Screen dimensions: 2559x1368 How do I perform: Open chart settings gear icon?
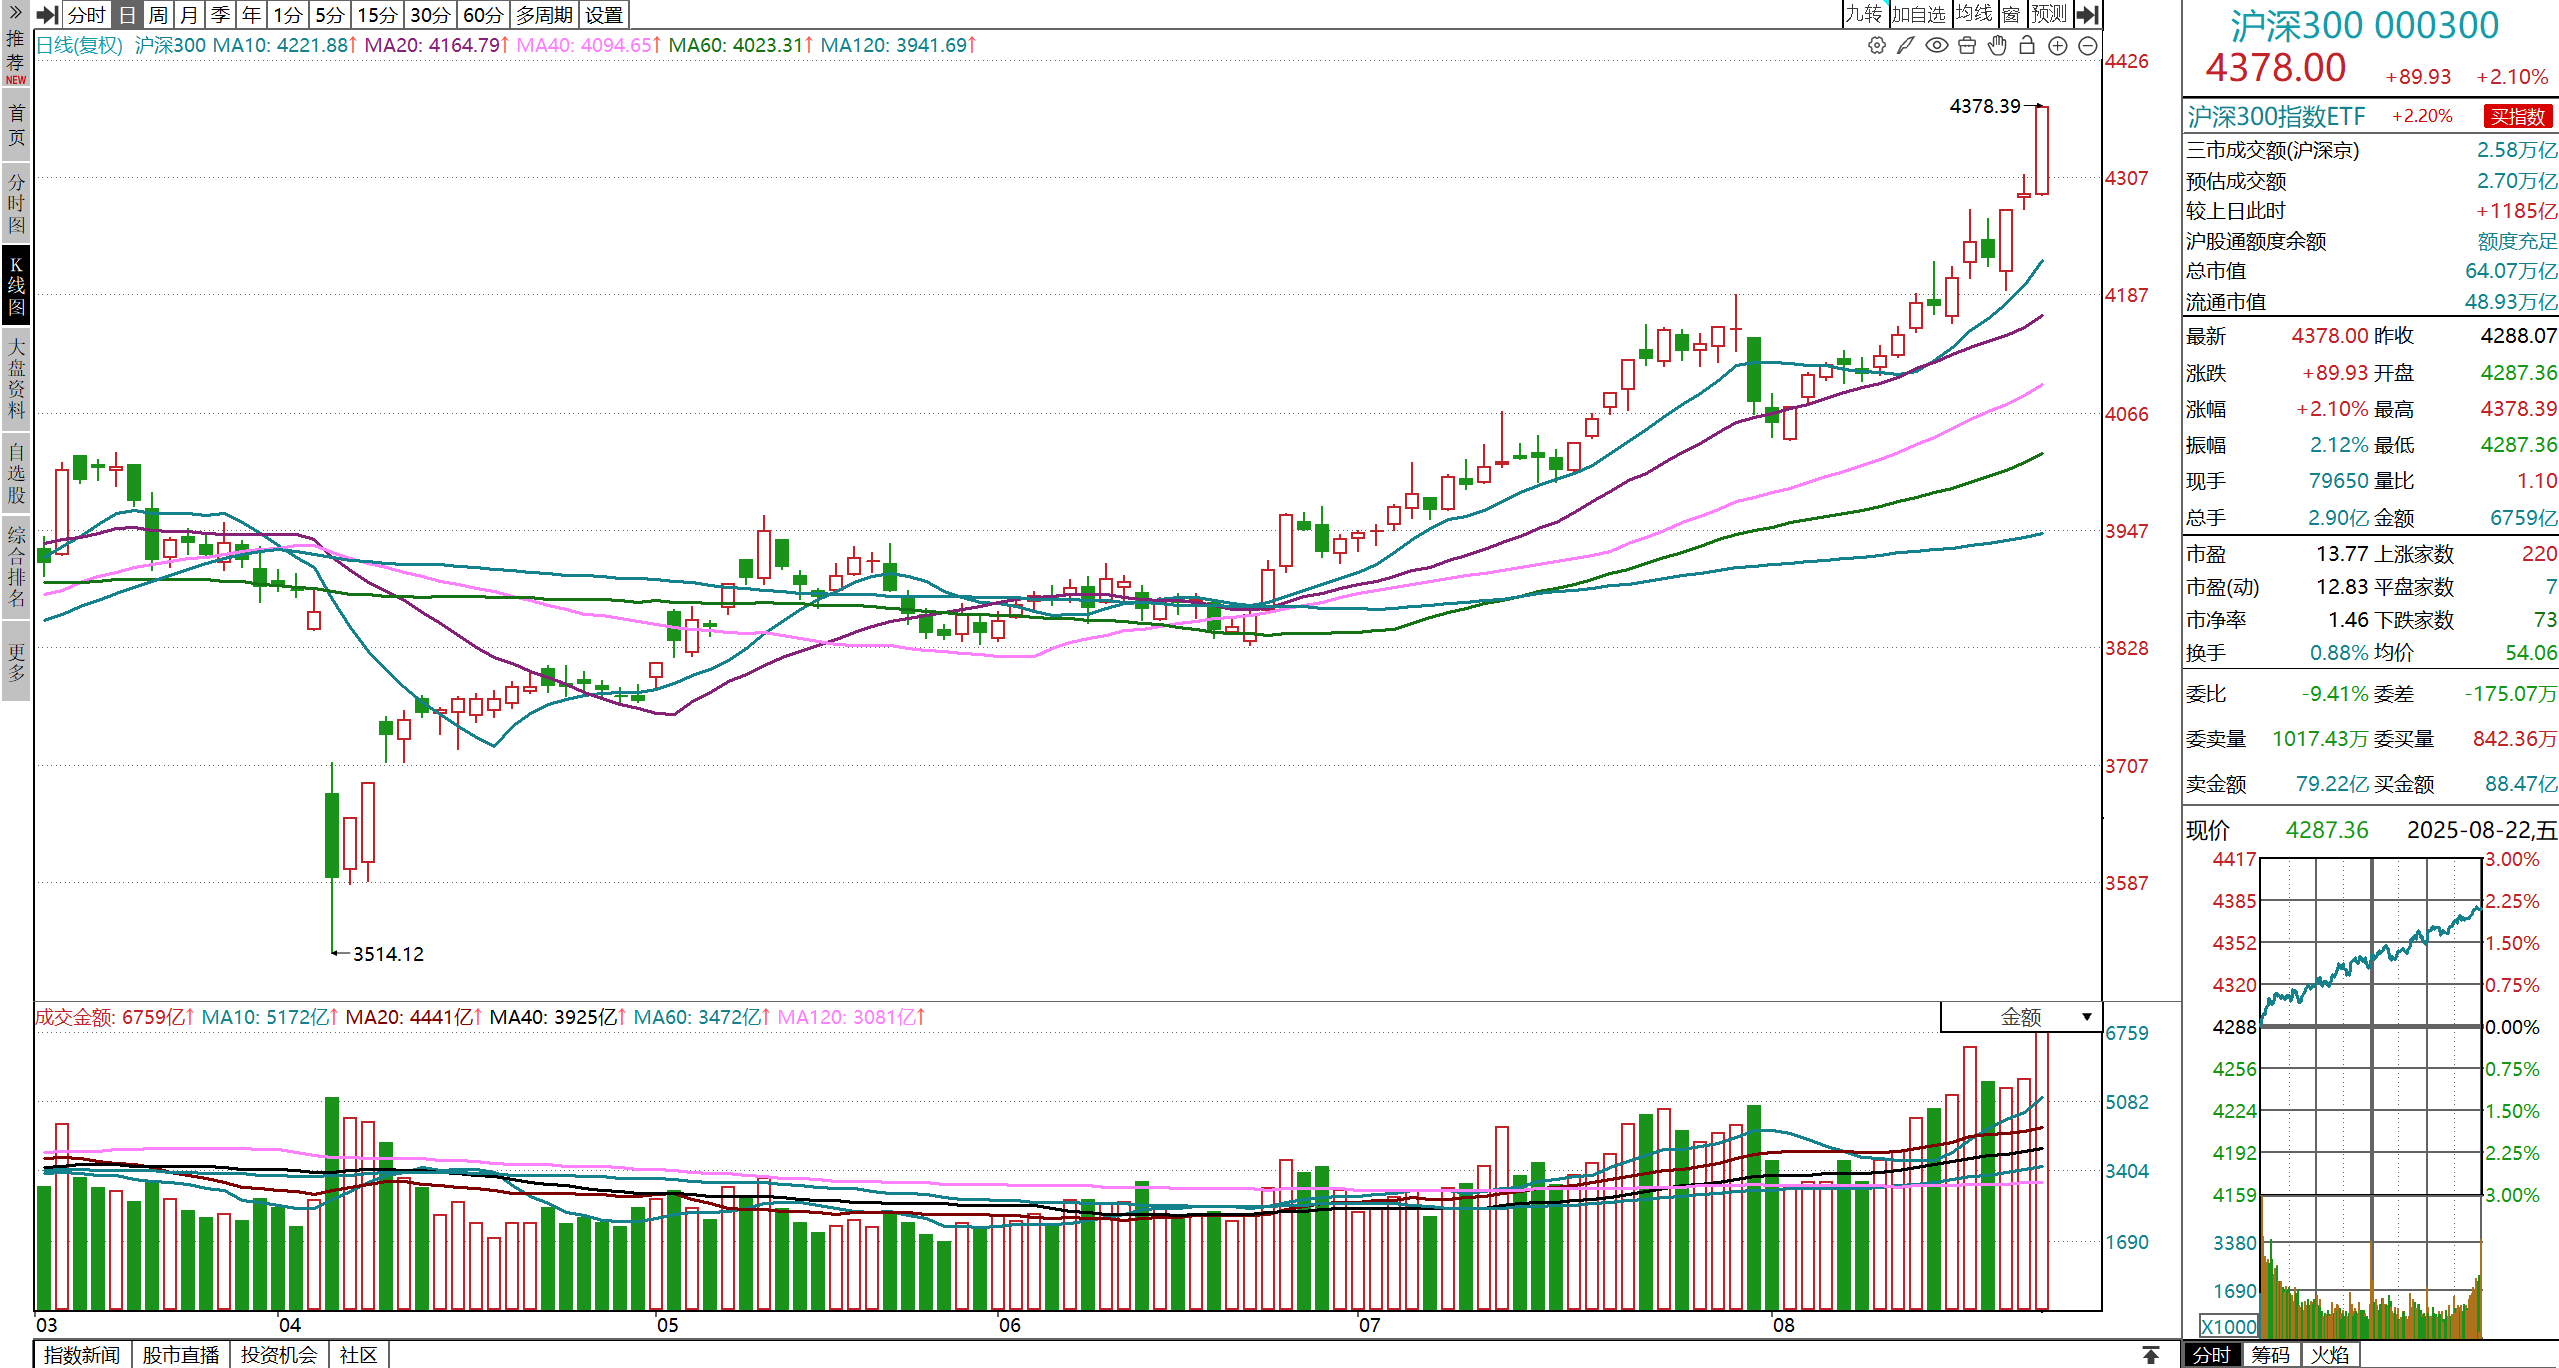point(1876,45)
